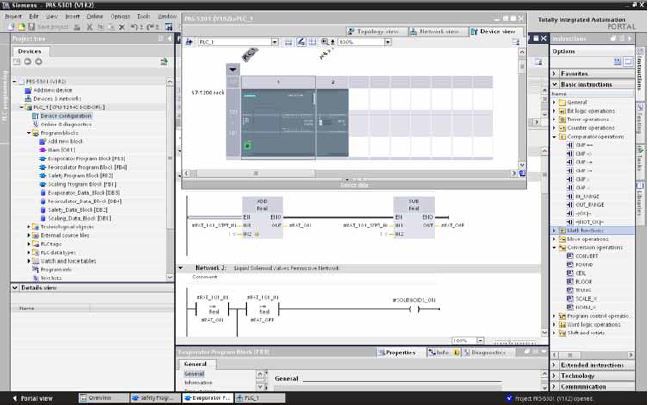Select the module in rack slot 2
Screen dimensions: 648x405
point(332,123)
